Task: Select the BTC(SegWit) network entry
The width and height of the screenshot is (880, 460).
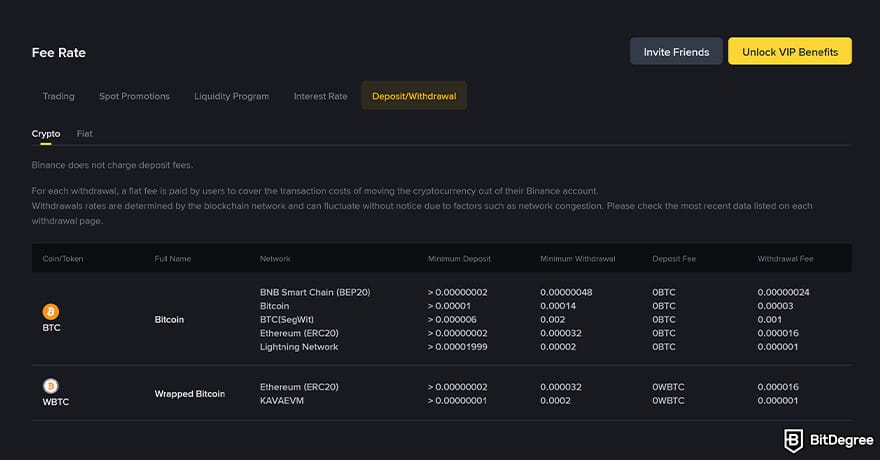Action: point(287,319)
